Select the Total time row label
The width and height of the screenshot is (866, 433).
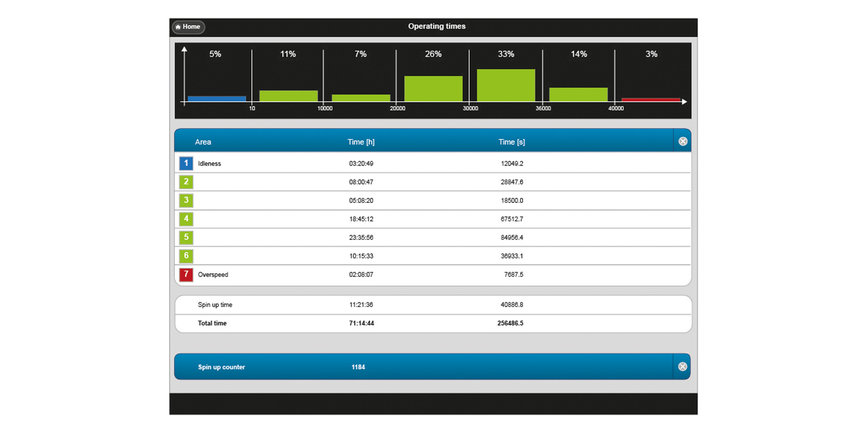212,324
